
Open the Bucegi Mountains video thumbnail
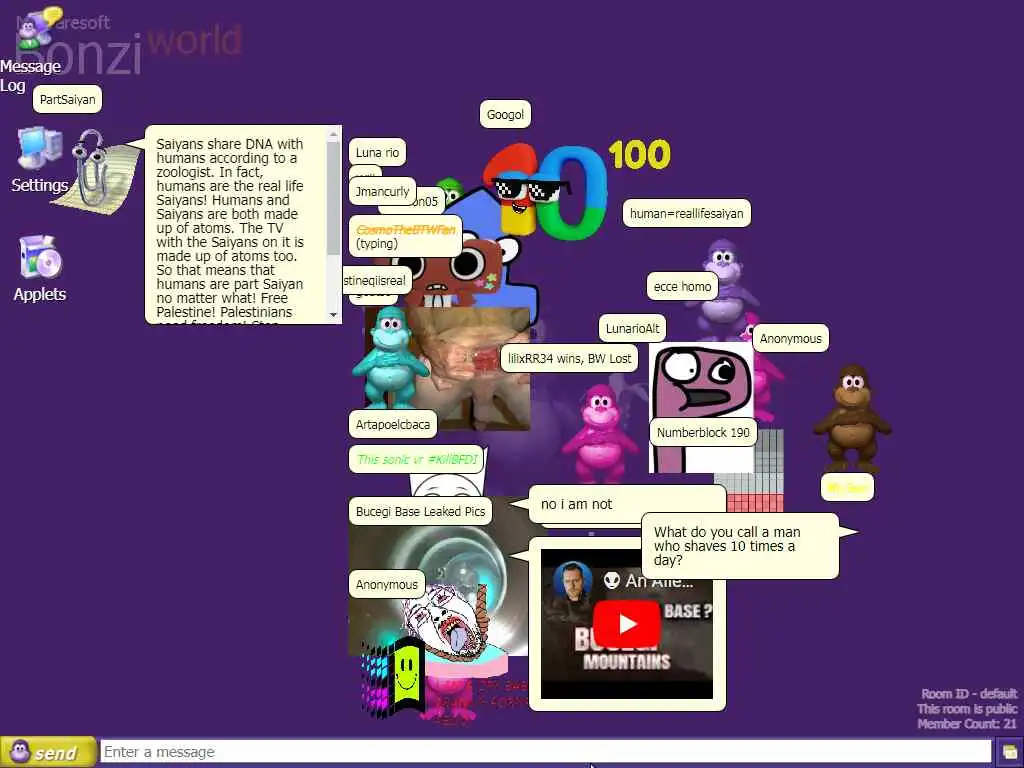tap(627, 624)
